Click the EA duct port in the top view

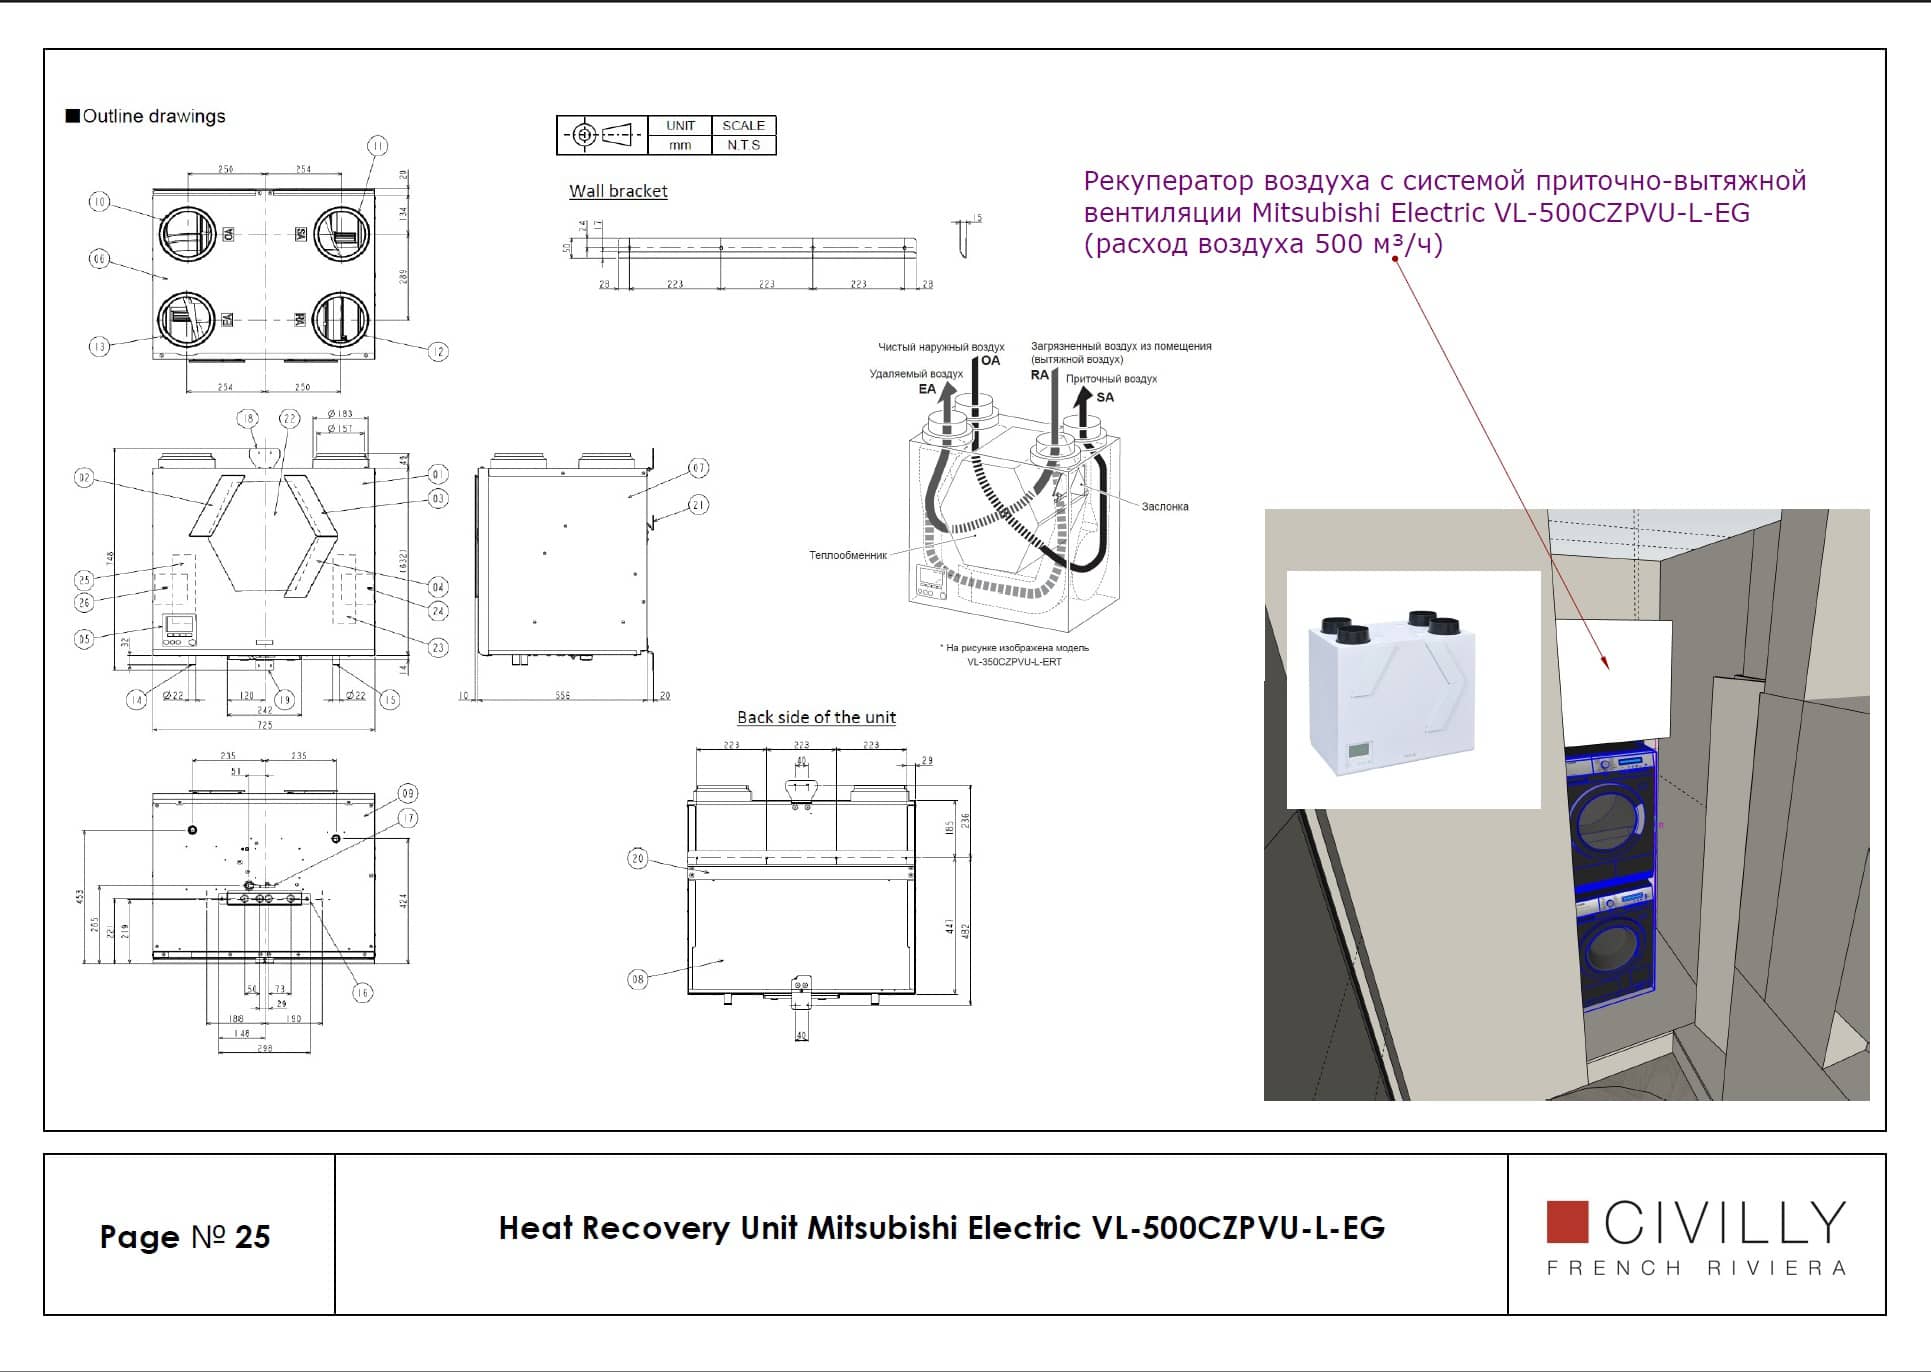coord(187,319)
